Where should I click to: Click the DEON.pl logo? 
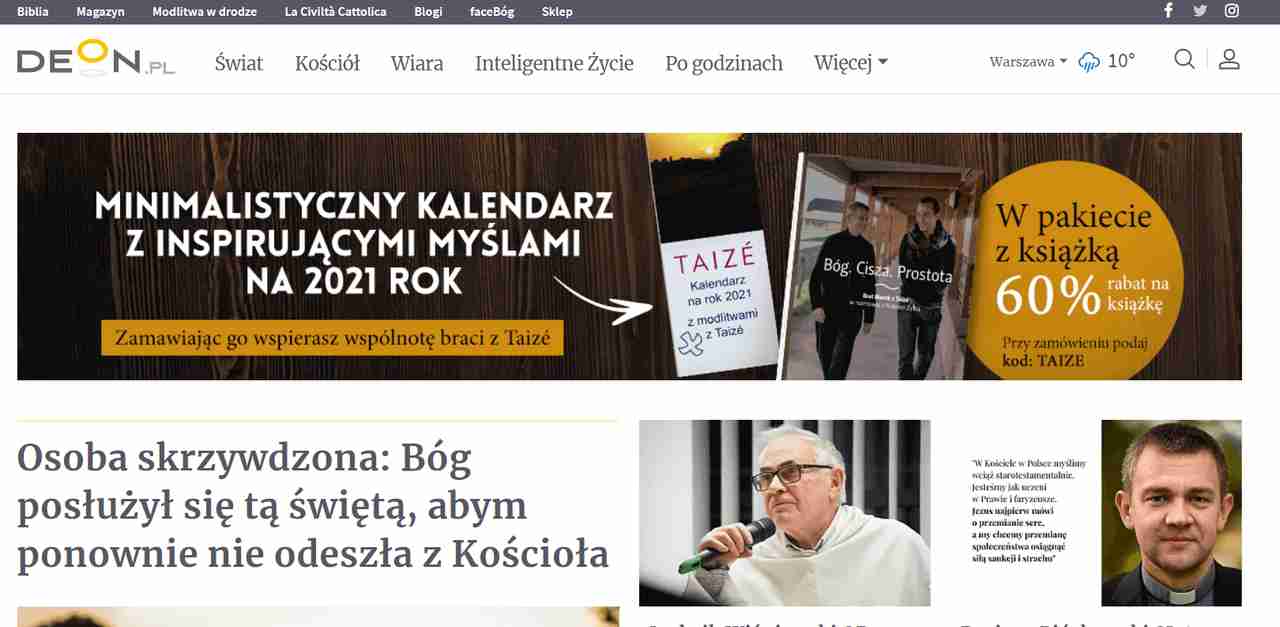point(96,61)
